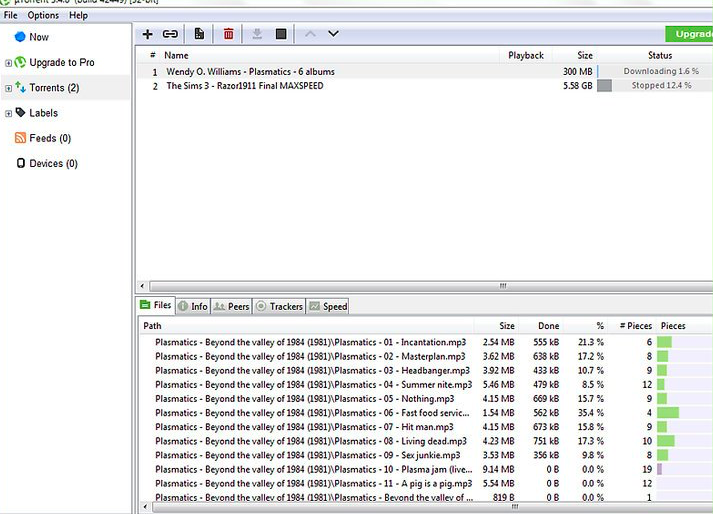Click the Devices phone icon
Screen dimensions: 713x514
point(20,163)
